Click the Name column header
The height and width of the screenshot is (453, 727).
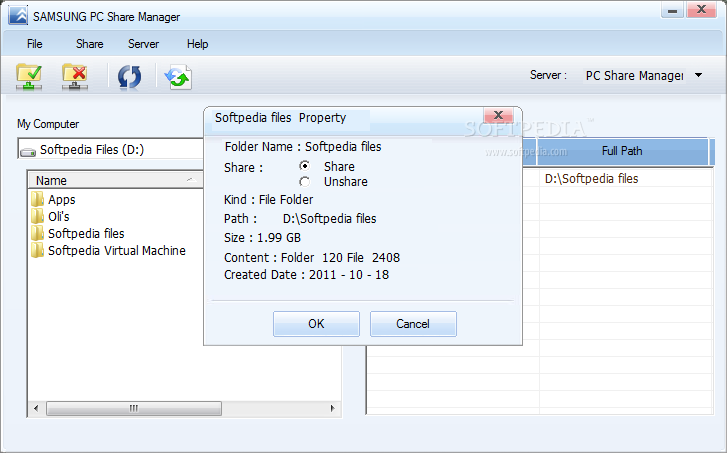(x=116, y=180)
